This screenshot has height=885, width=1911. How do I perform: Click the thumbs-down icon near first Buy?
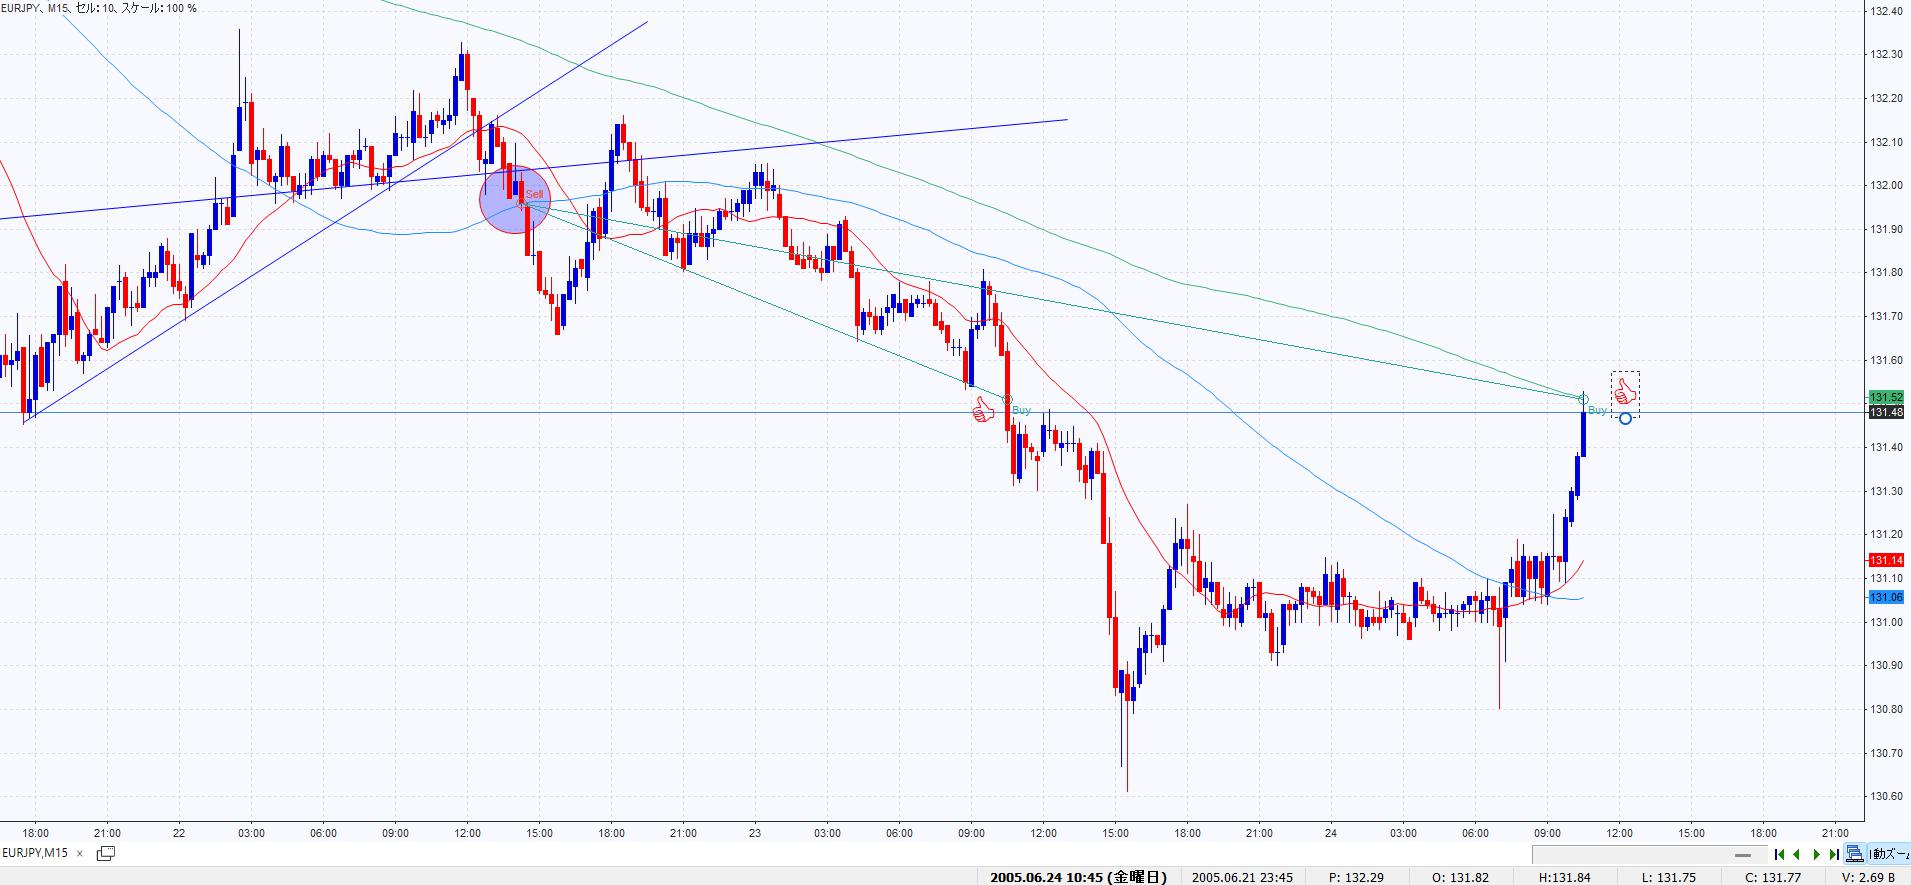click(x=984, y=410)
